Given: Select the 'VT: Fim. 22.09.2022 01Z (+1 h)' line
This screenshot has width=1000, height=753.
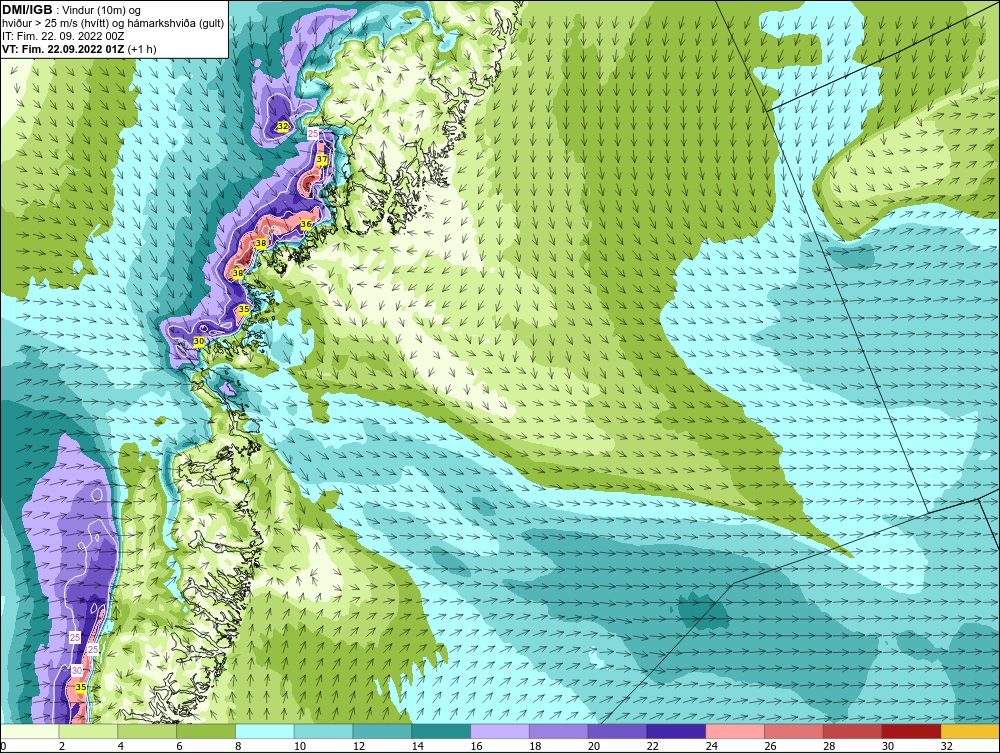Looking at the screenshot, I should (x=79, y=48).
